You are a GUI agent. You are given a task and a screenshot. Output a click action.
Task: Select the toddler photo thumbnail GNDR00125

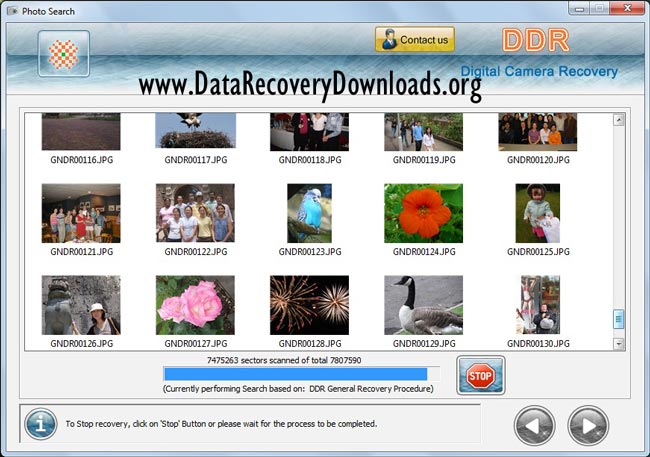click(538, 213)
